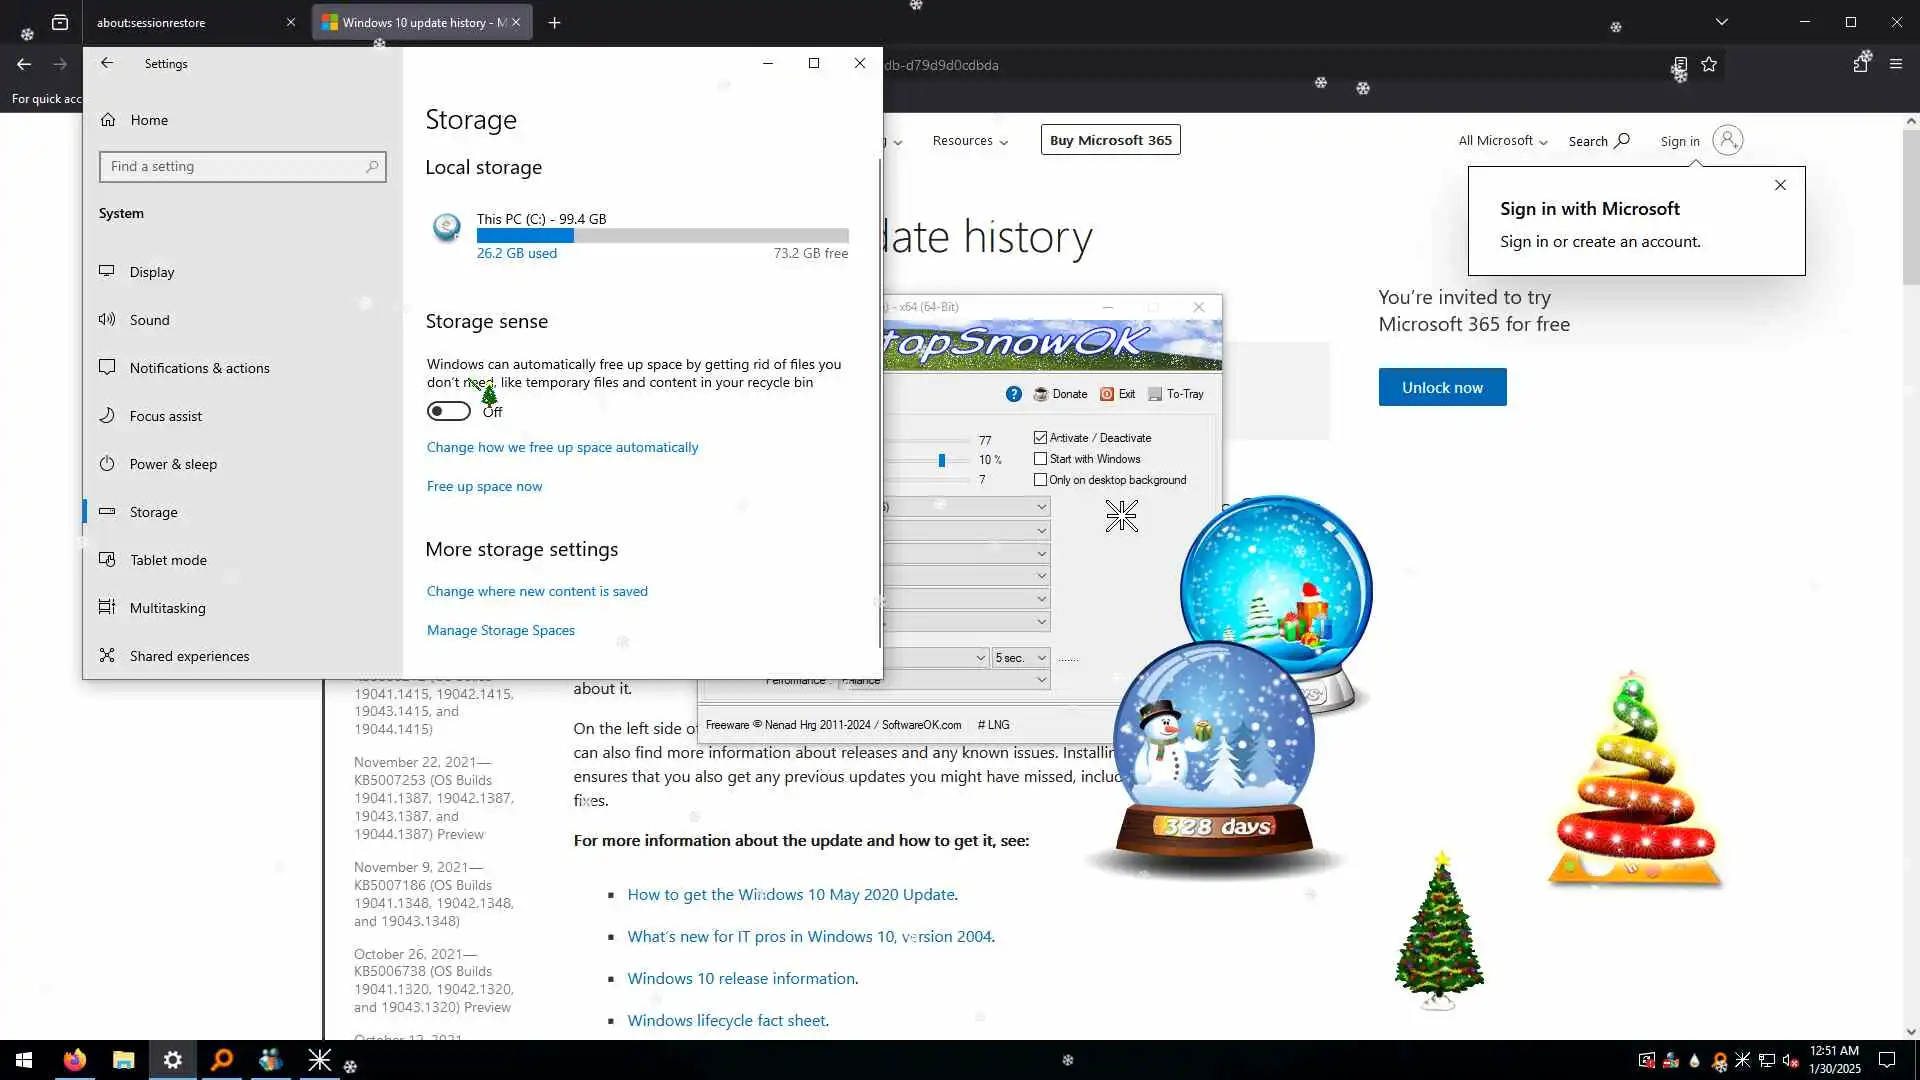Screen dimensions: 1920x1080
Task: Expand the All Microsoft dropdown
Action: [x=1502, y=141]
